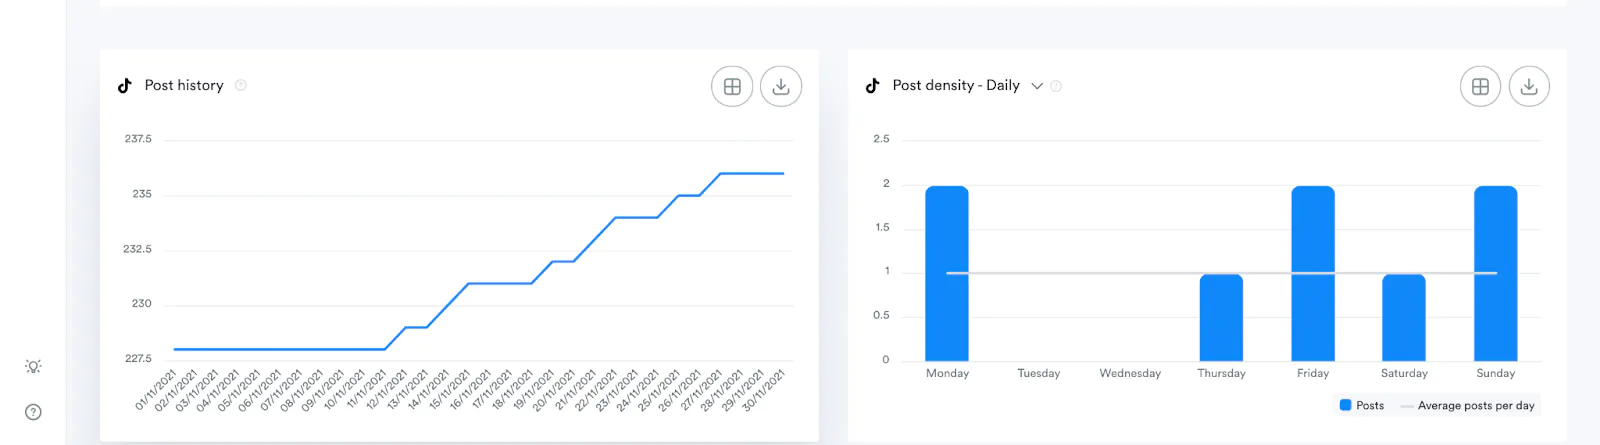Screen dimensions: 1600x445
Task: Click the 2.5 value on Post density axis
Action: [881, 139]
